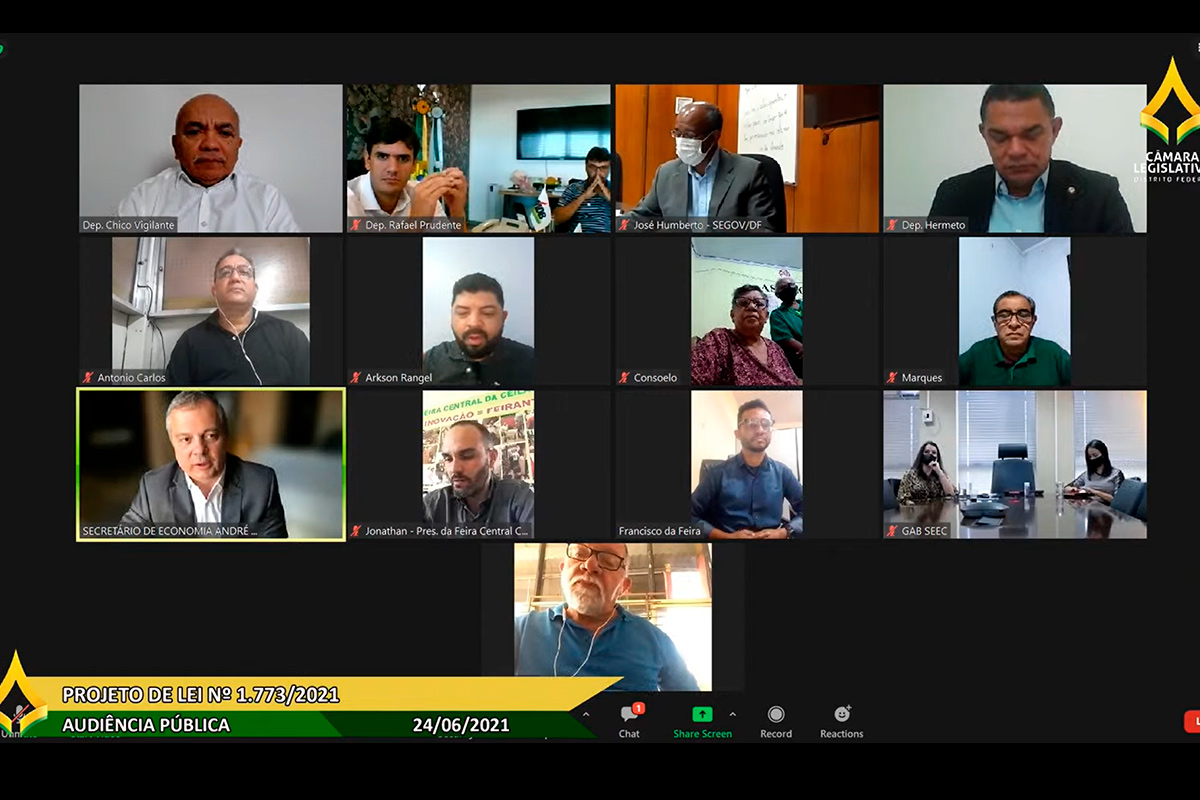Image resolution: width=1200 pixels, height=800 pixels.
Task: Click the Câmara Legislativa logo top right
Action: 1168,122
